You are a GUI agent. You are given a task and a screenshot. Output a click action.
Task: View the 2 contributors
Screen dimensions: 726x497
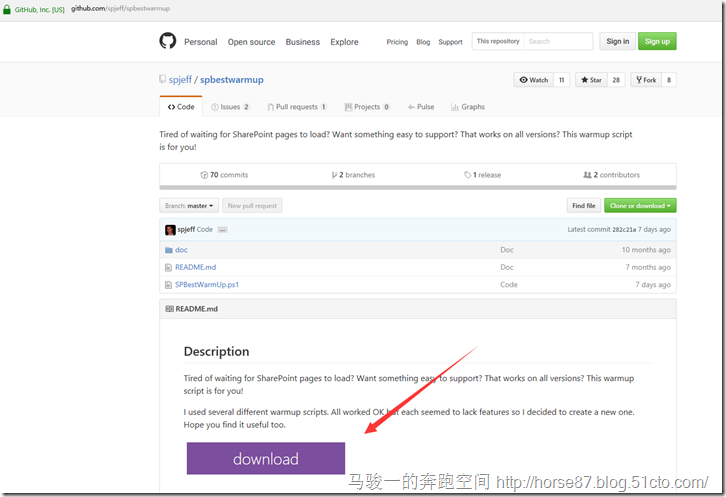[x=611, y=175]
